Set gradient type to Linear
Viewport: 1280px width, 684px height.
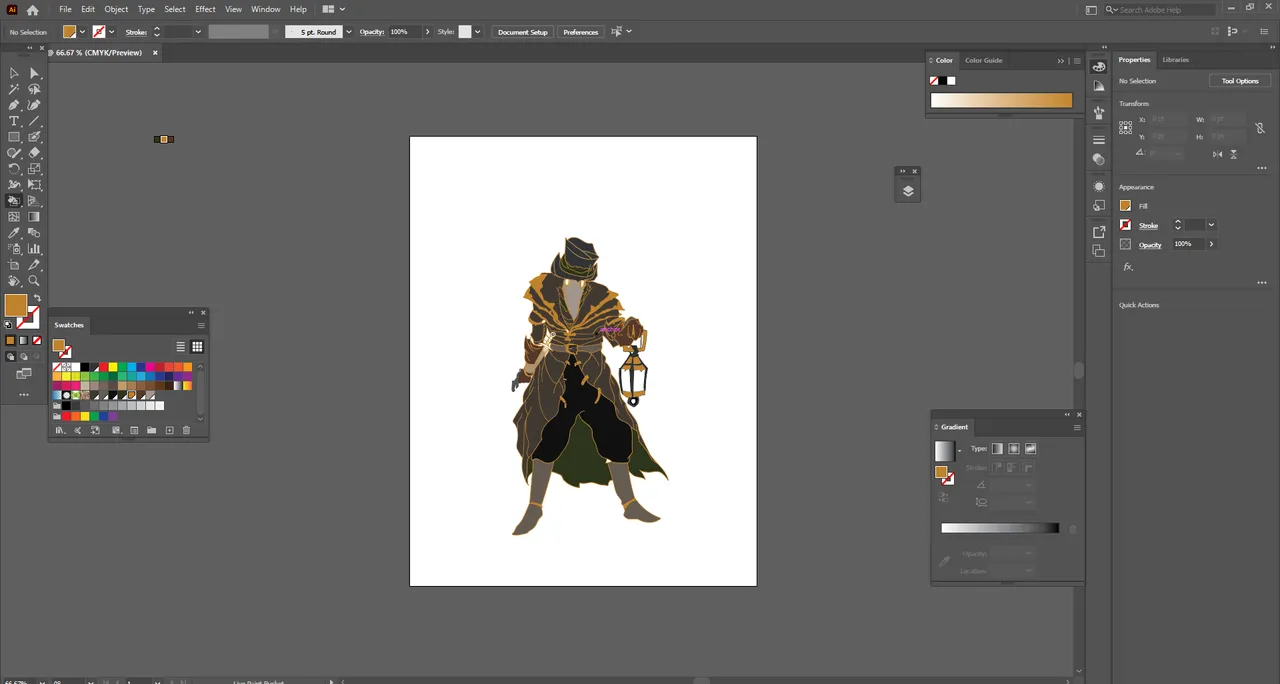(997, 448)
